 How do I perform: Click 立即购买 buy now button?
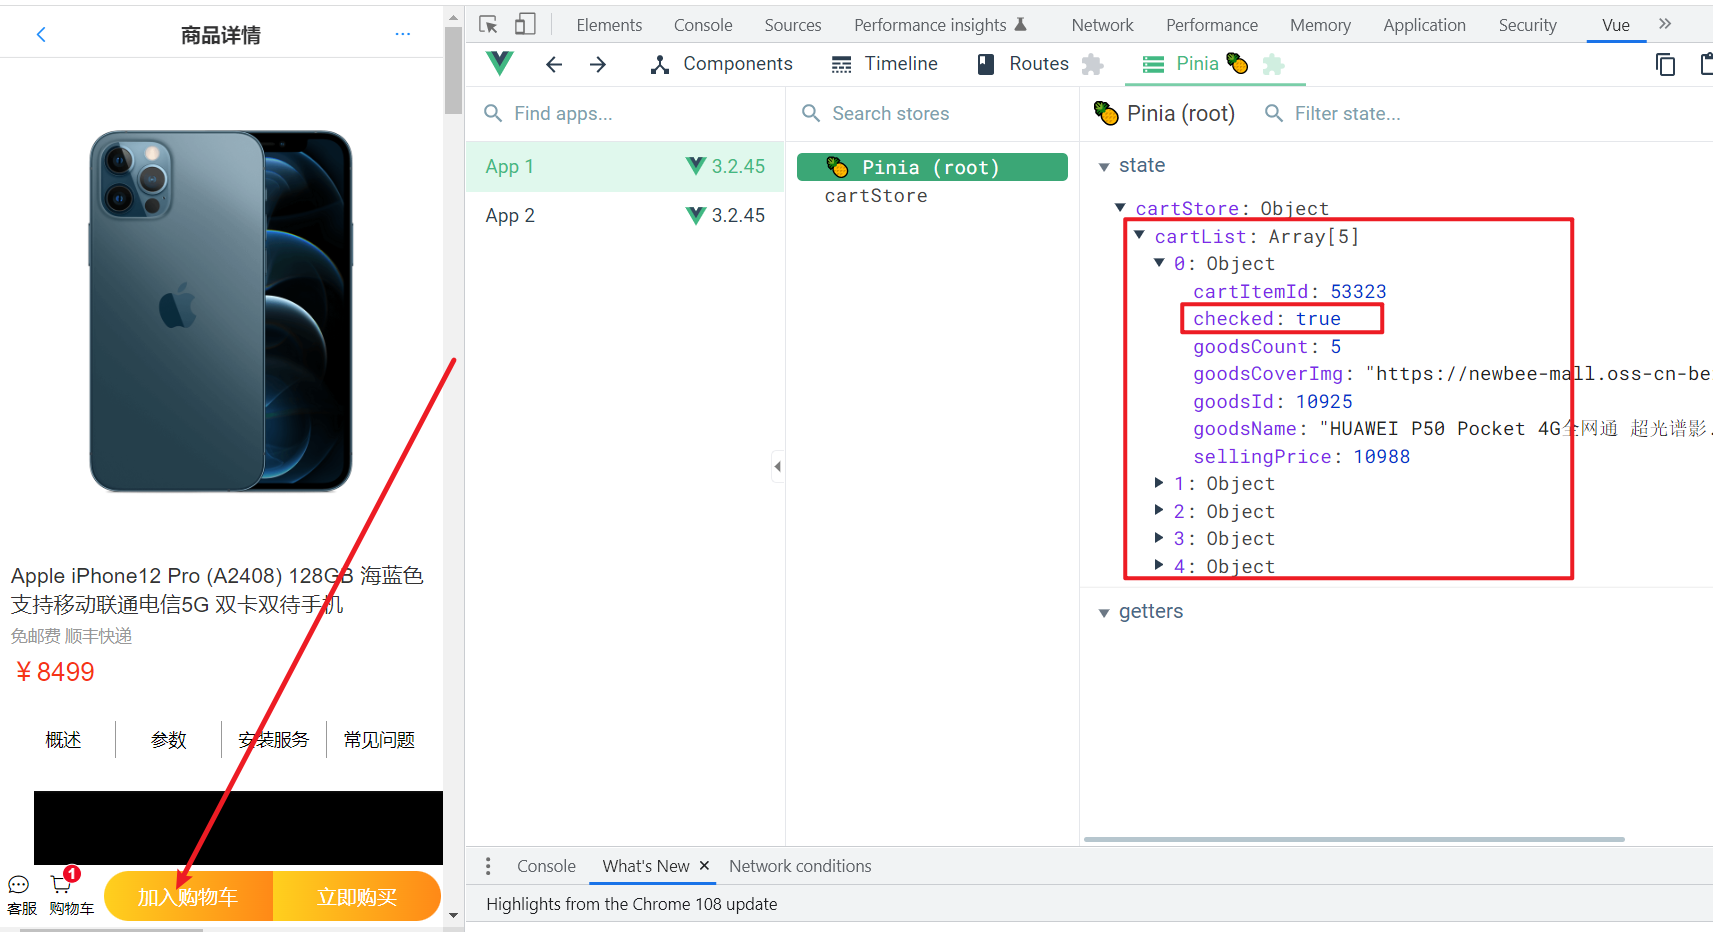click(x=357, y=896)
